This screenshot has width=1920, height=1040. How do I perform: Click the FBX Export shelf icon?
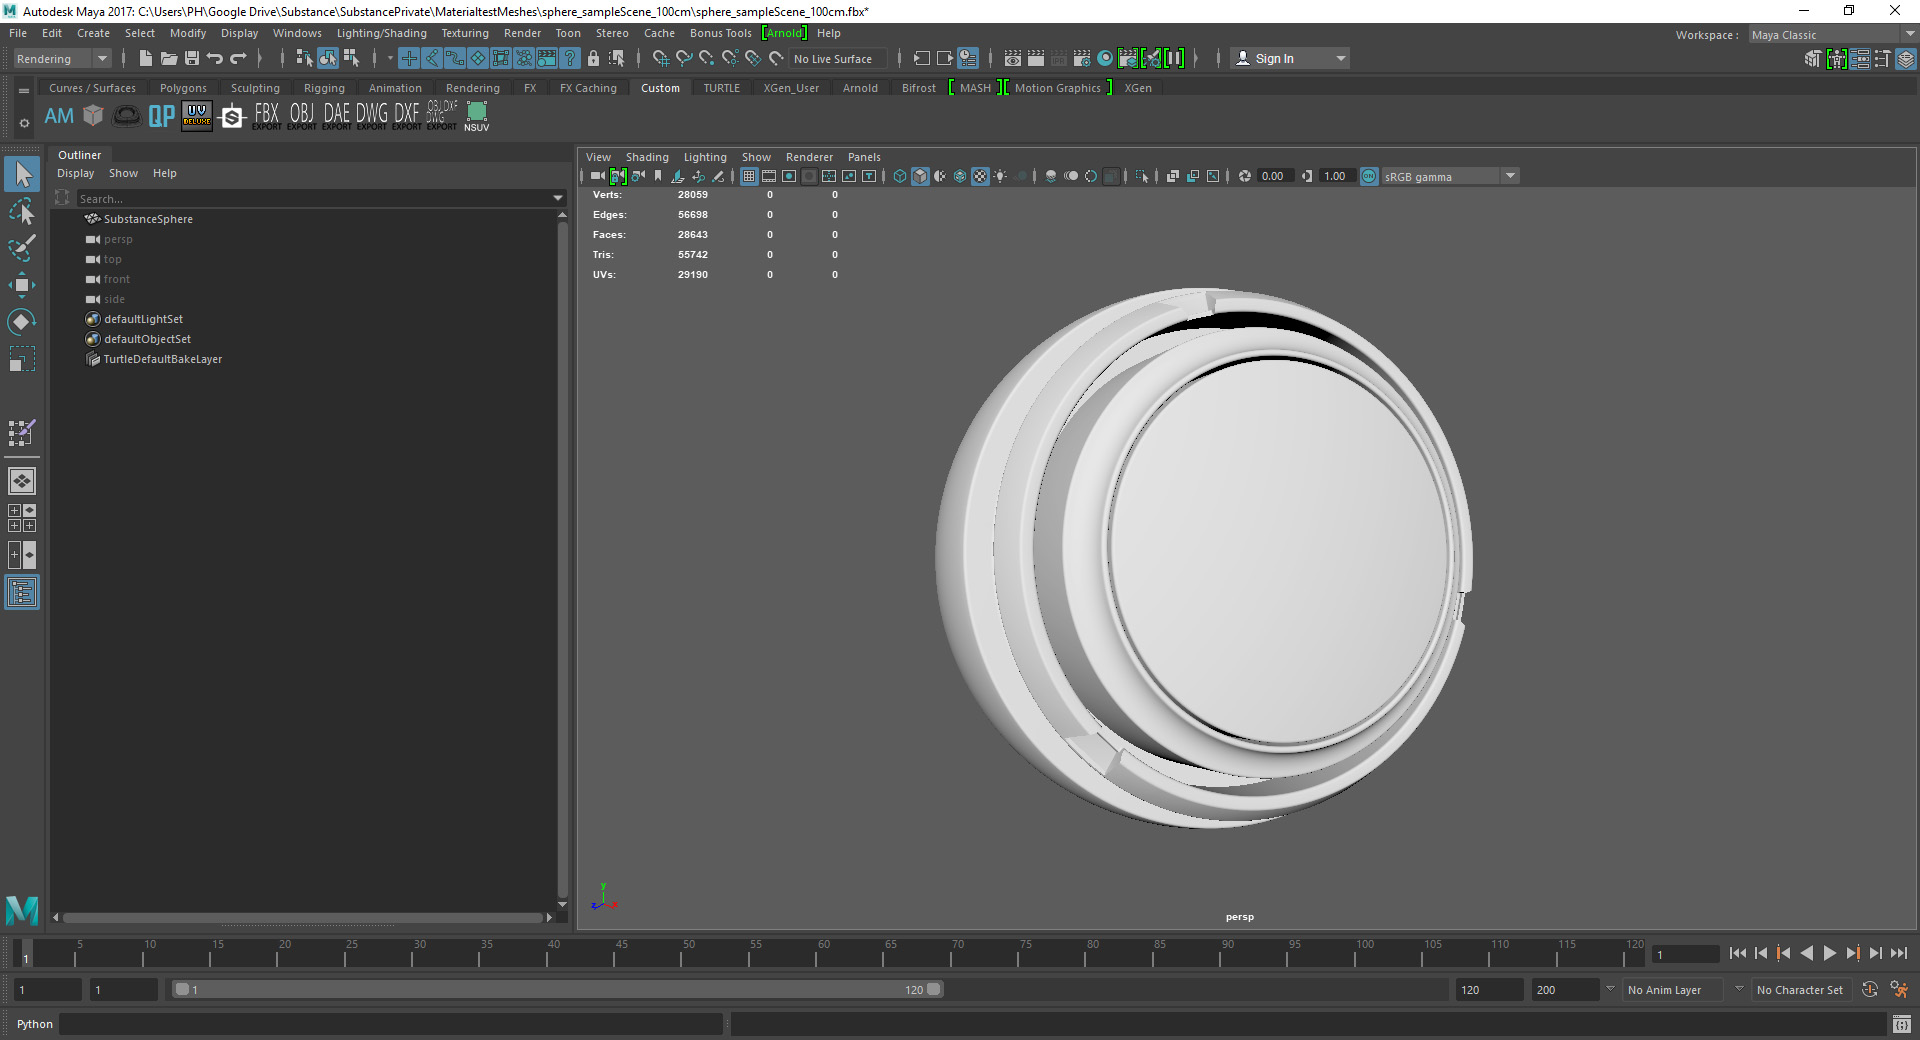point(266,116)
